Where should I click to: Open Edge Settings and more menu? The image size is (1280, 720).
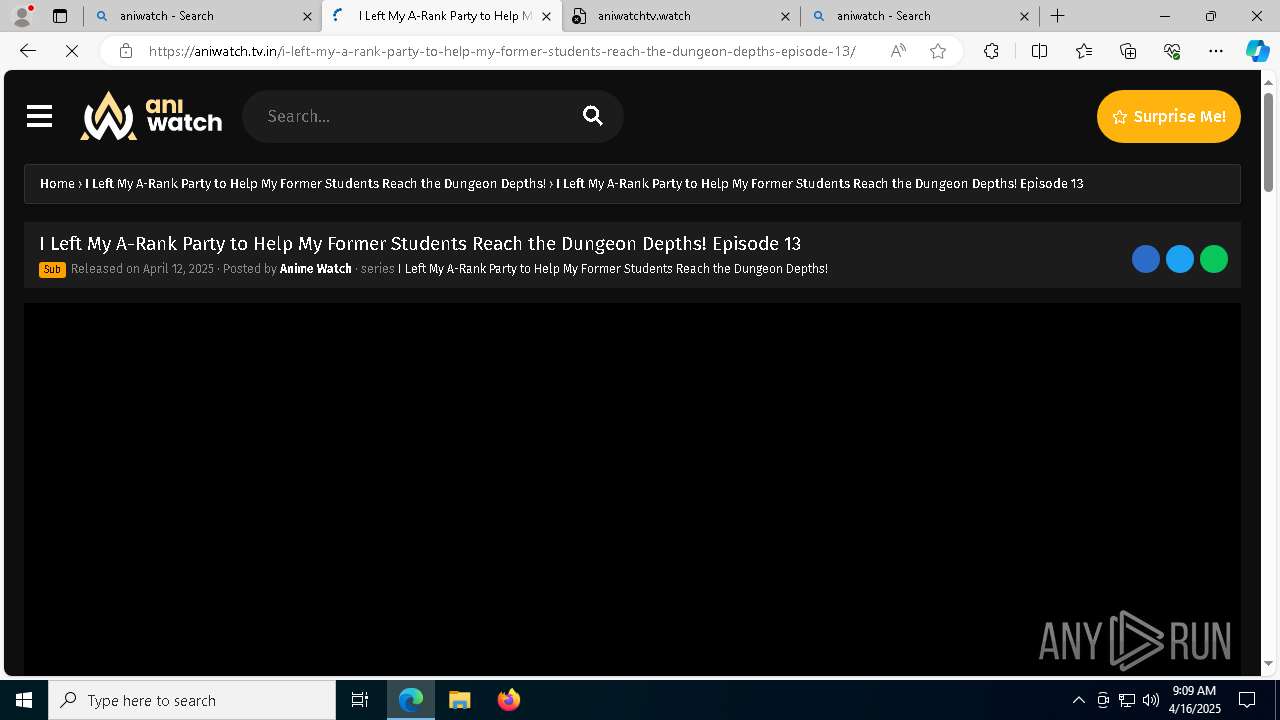click(x=1216, y=51)
